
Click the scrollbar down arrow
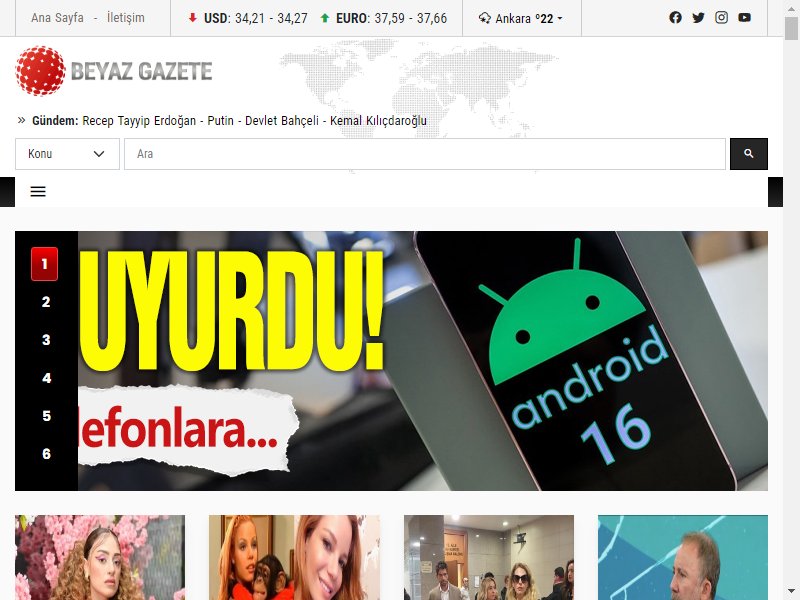[791, 592]
